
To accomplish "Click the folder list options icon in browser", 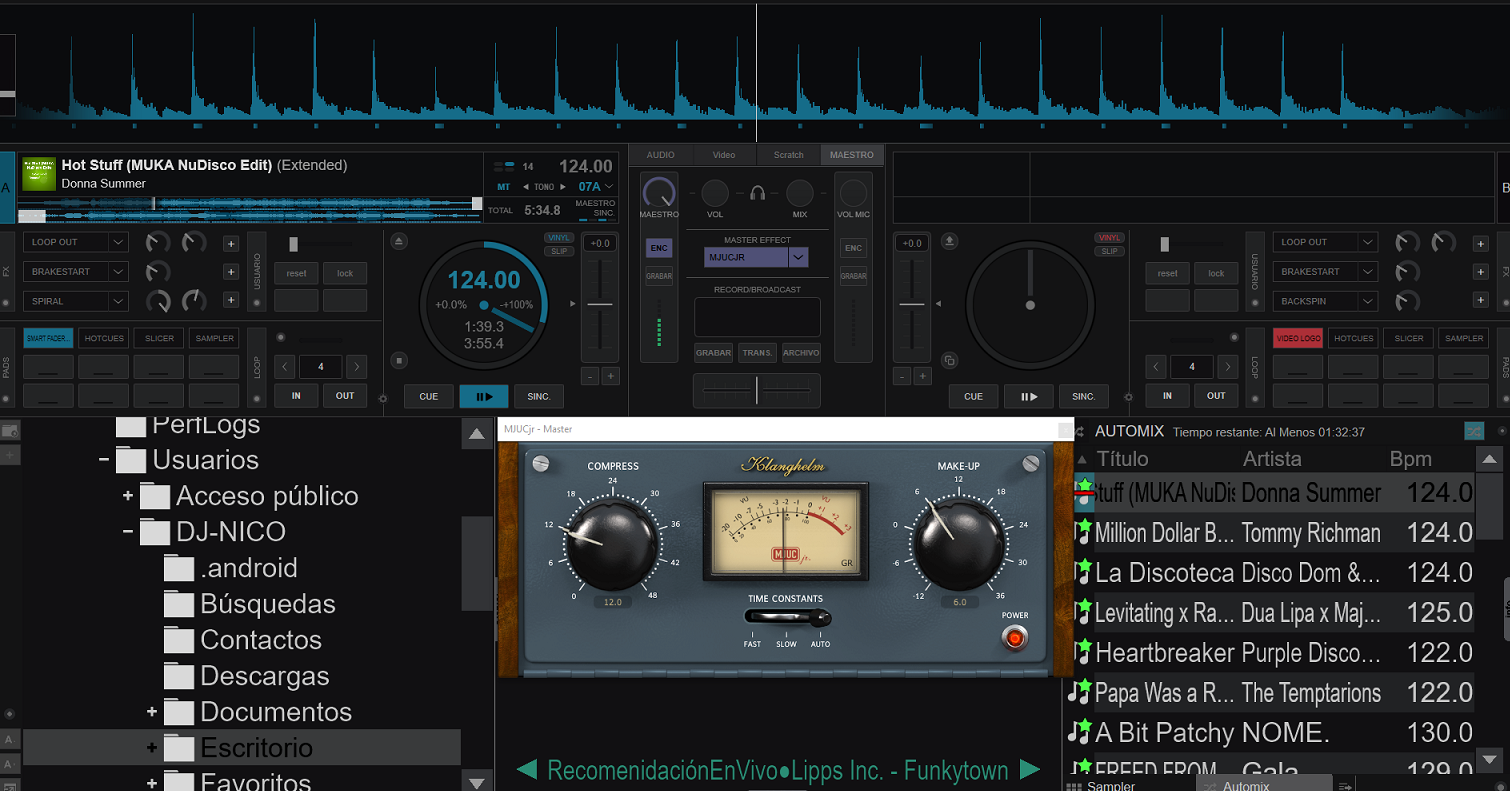I will (x=11, y=432).
